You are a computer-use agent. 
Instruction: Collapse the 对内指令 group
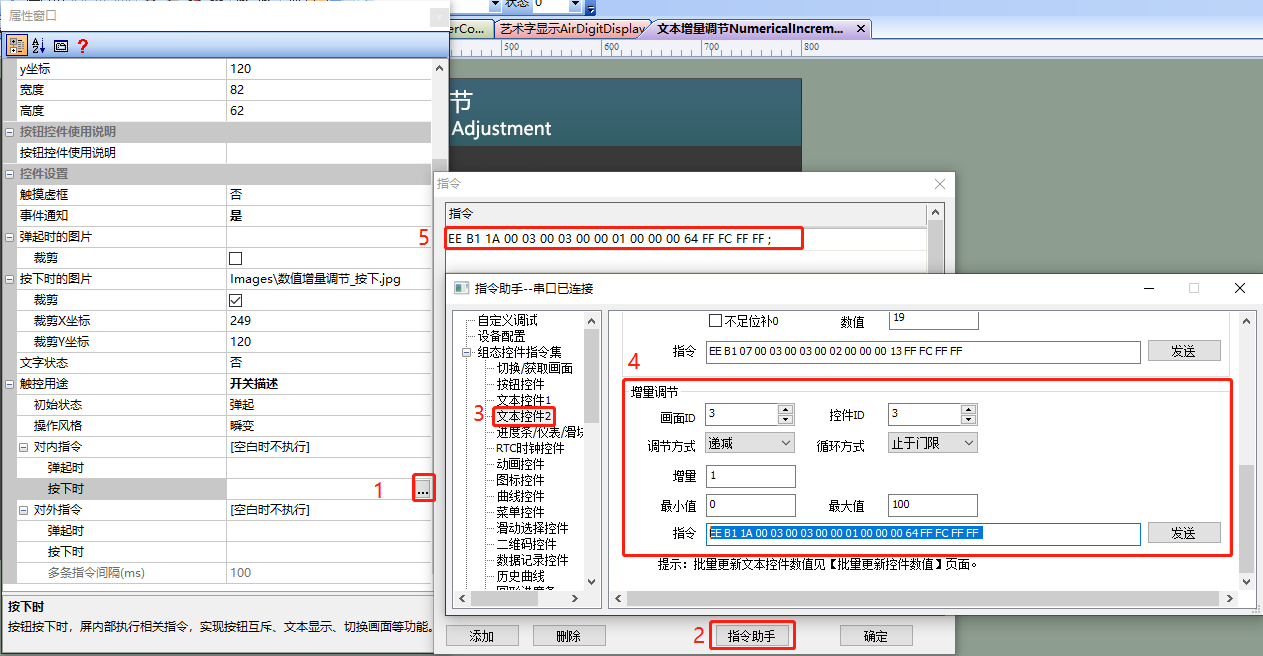tap(24, 447)
